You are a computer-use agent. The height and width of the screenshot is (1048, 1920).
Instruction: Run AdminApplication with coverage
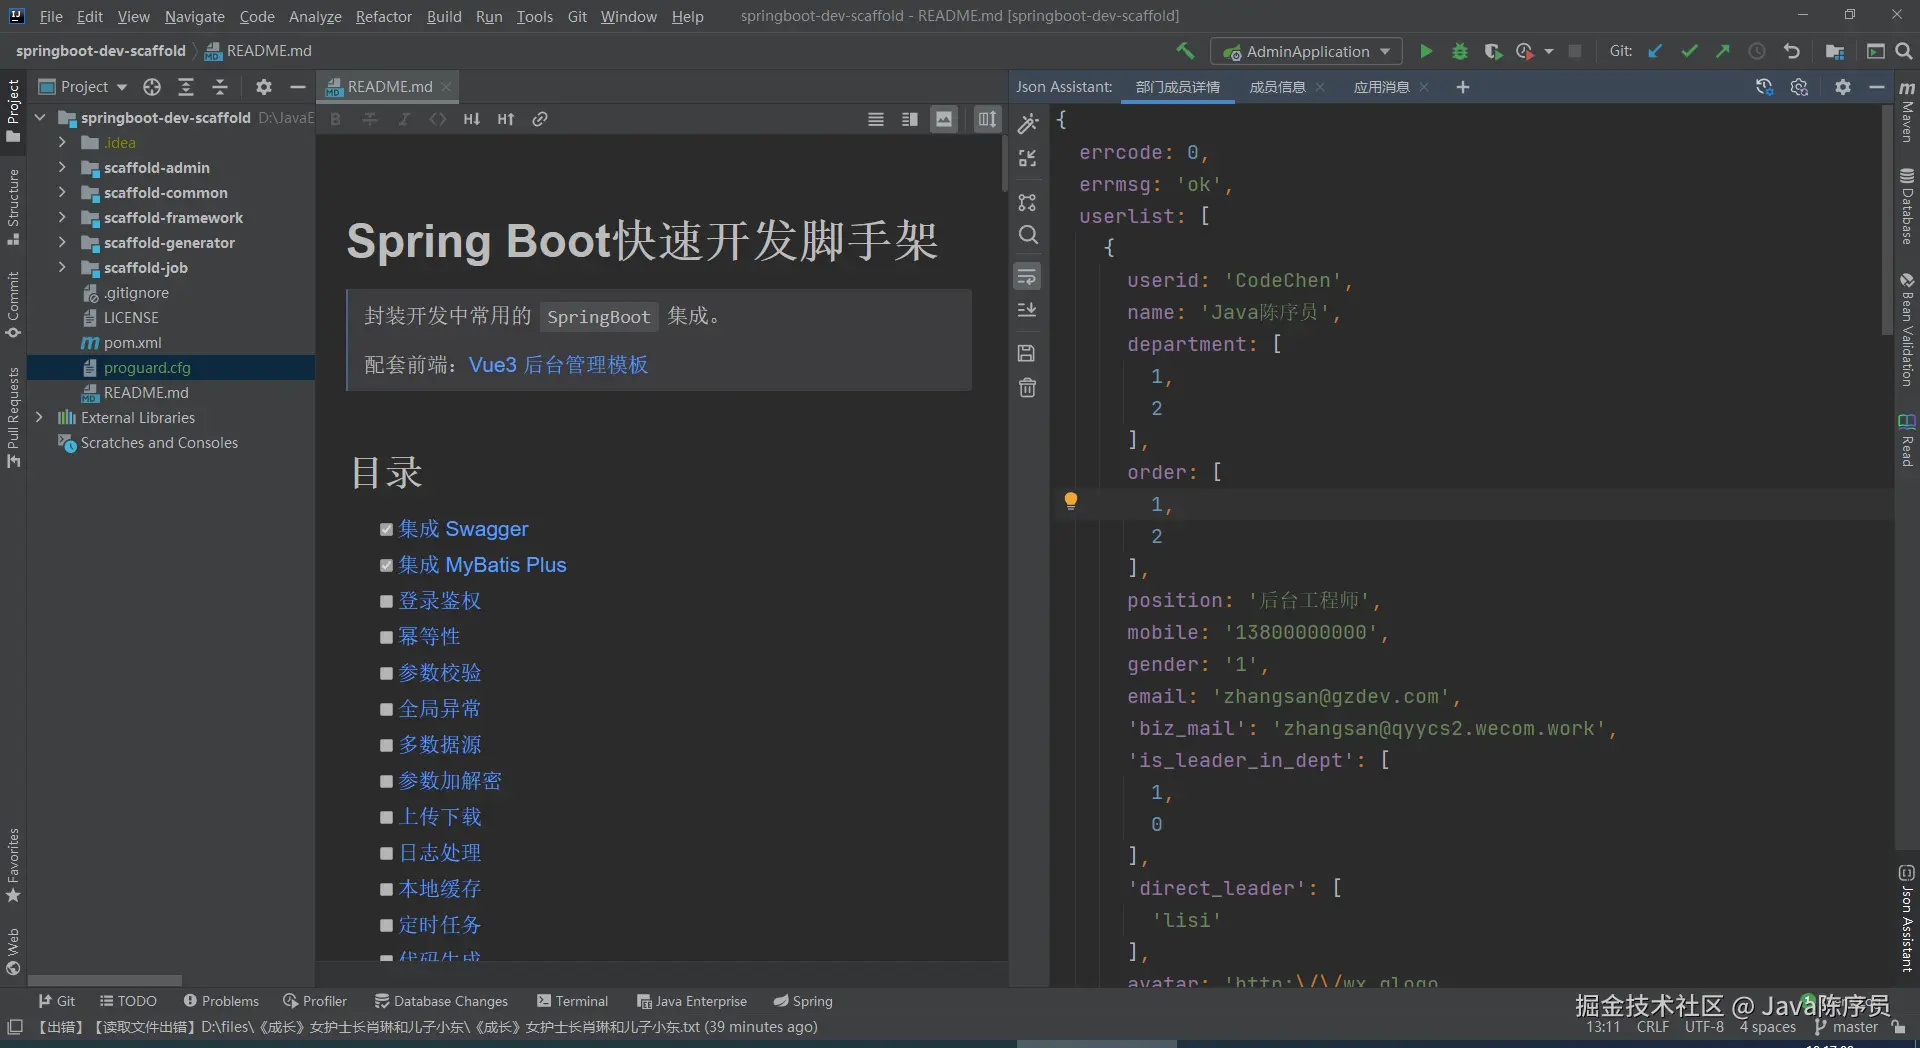[x=1492, y=51]
